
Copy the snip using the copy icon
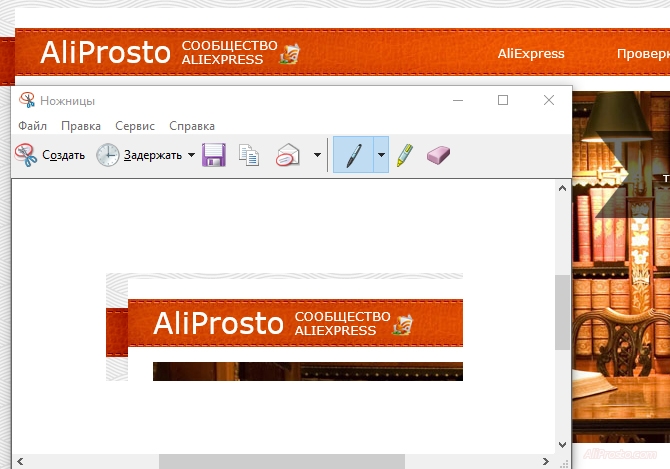click(x=249, y=155)
